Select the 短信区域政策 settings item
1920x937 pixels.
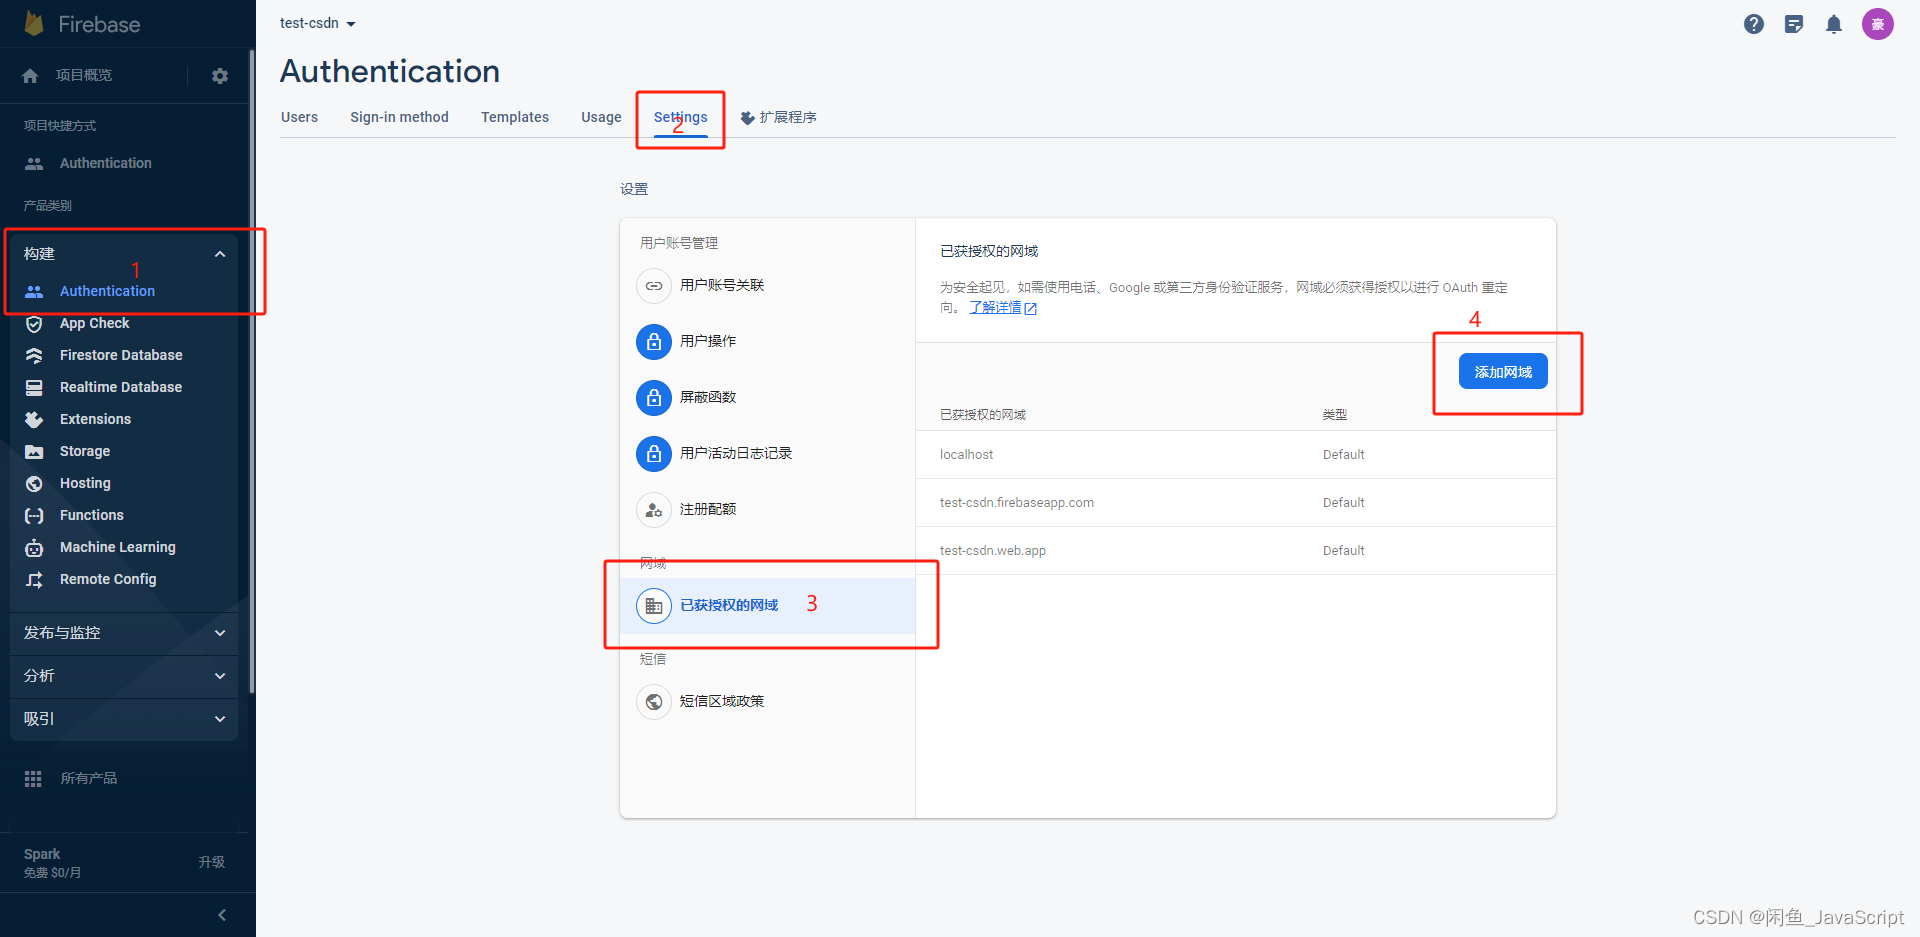(767, 702)
